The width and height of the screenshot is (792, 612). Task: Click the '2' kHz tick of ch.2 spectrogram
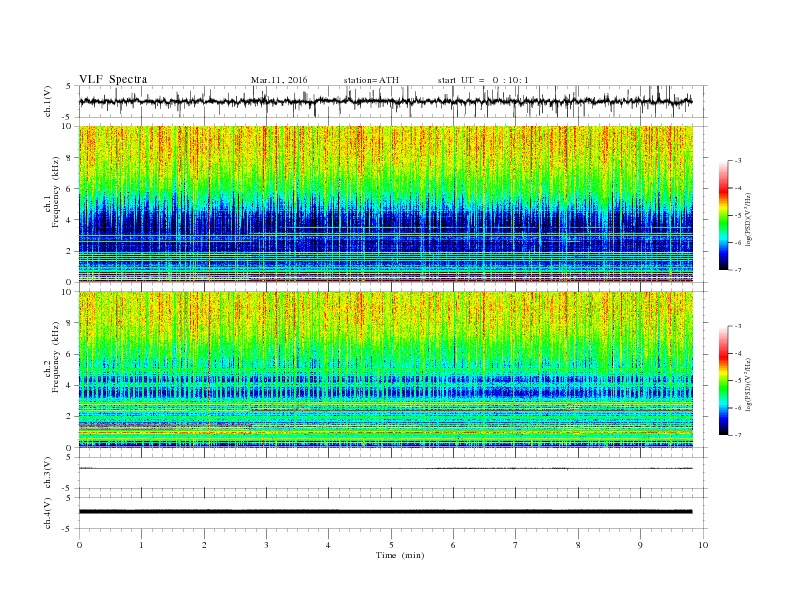[70, 417]
